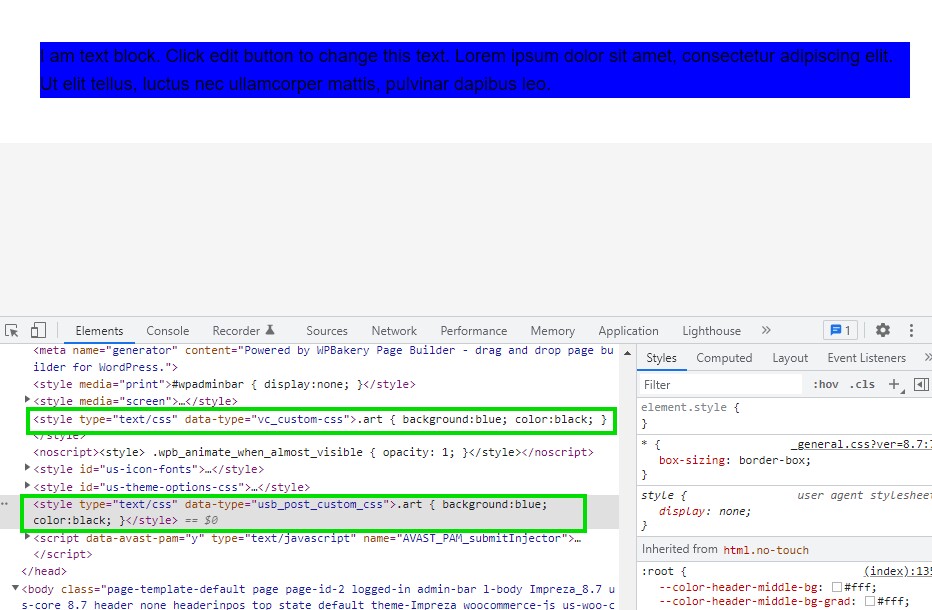Expand the style media screen node
The height and width of the screenshot is (610, 932).
(27, 400)
